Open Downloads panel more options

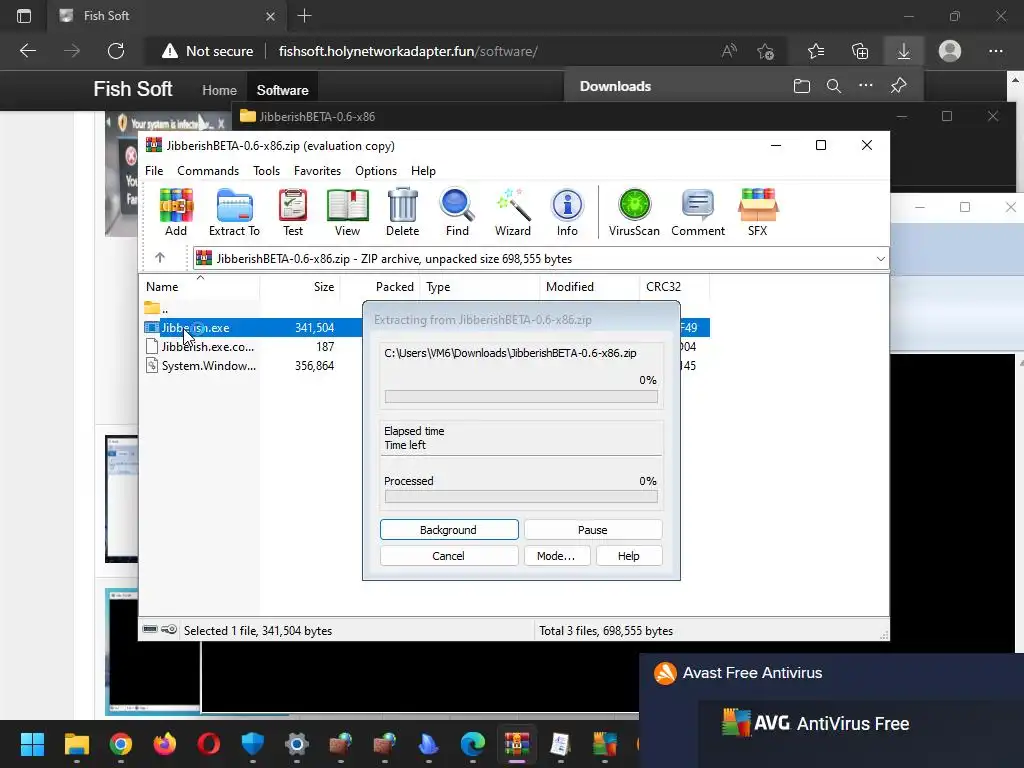pyautogui.click(x=866, y=86)
